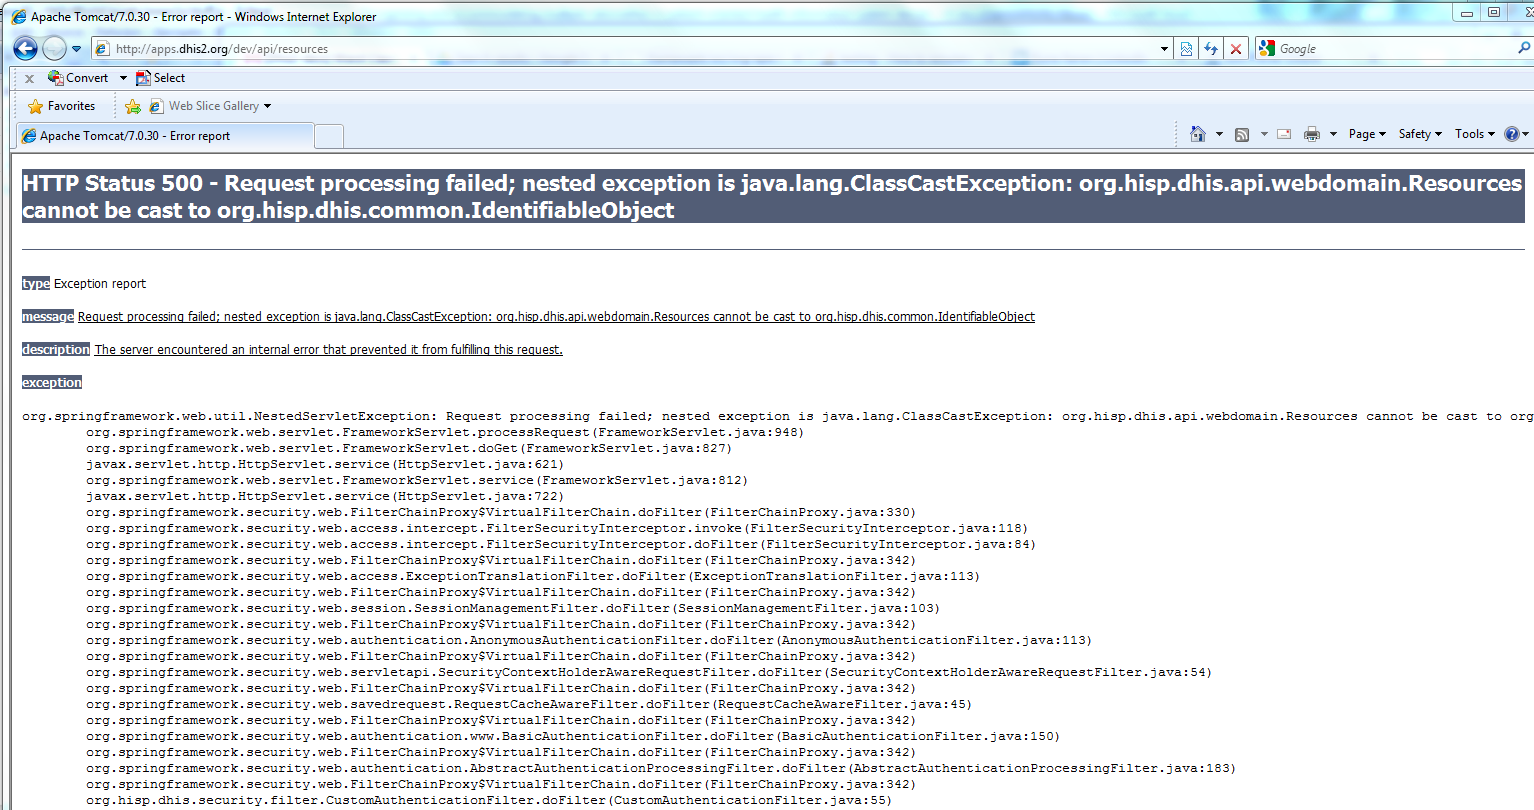Click the 'exception' label
This screenshot has width=1534, height=810.
52,383
